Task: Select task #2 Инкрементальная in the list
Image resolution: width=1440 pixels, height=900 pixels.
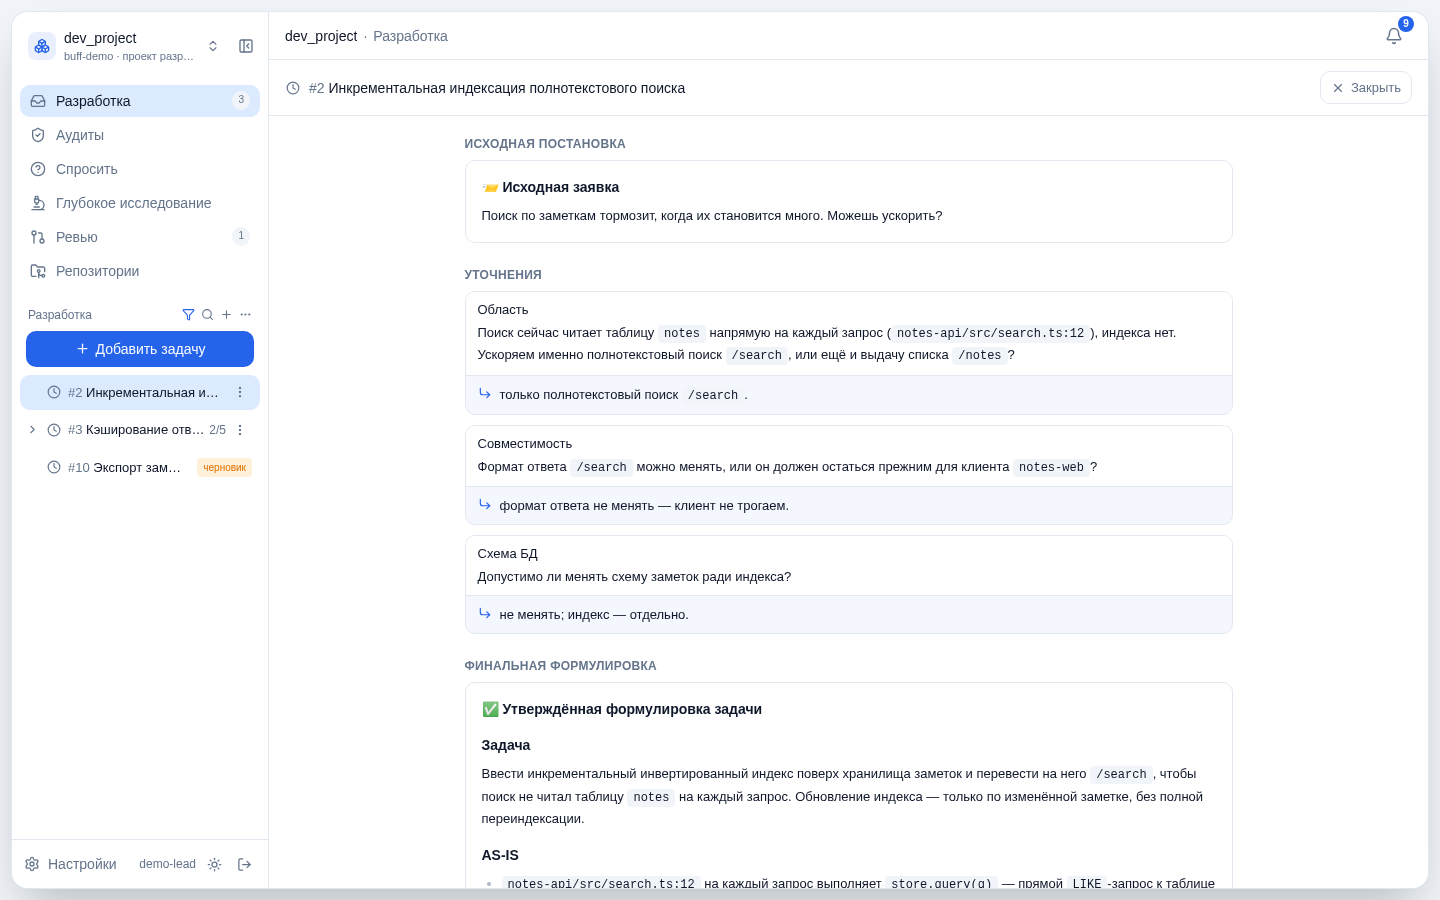Action: pyautogui.click(x=140, y=393)
